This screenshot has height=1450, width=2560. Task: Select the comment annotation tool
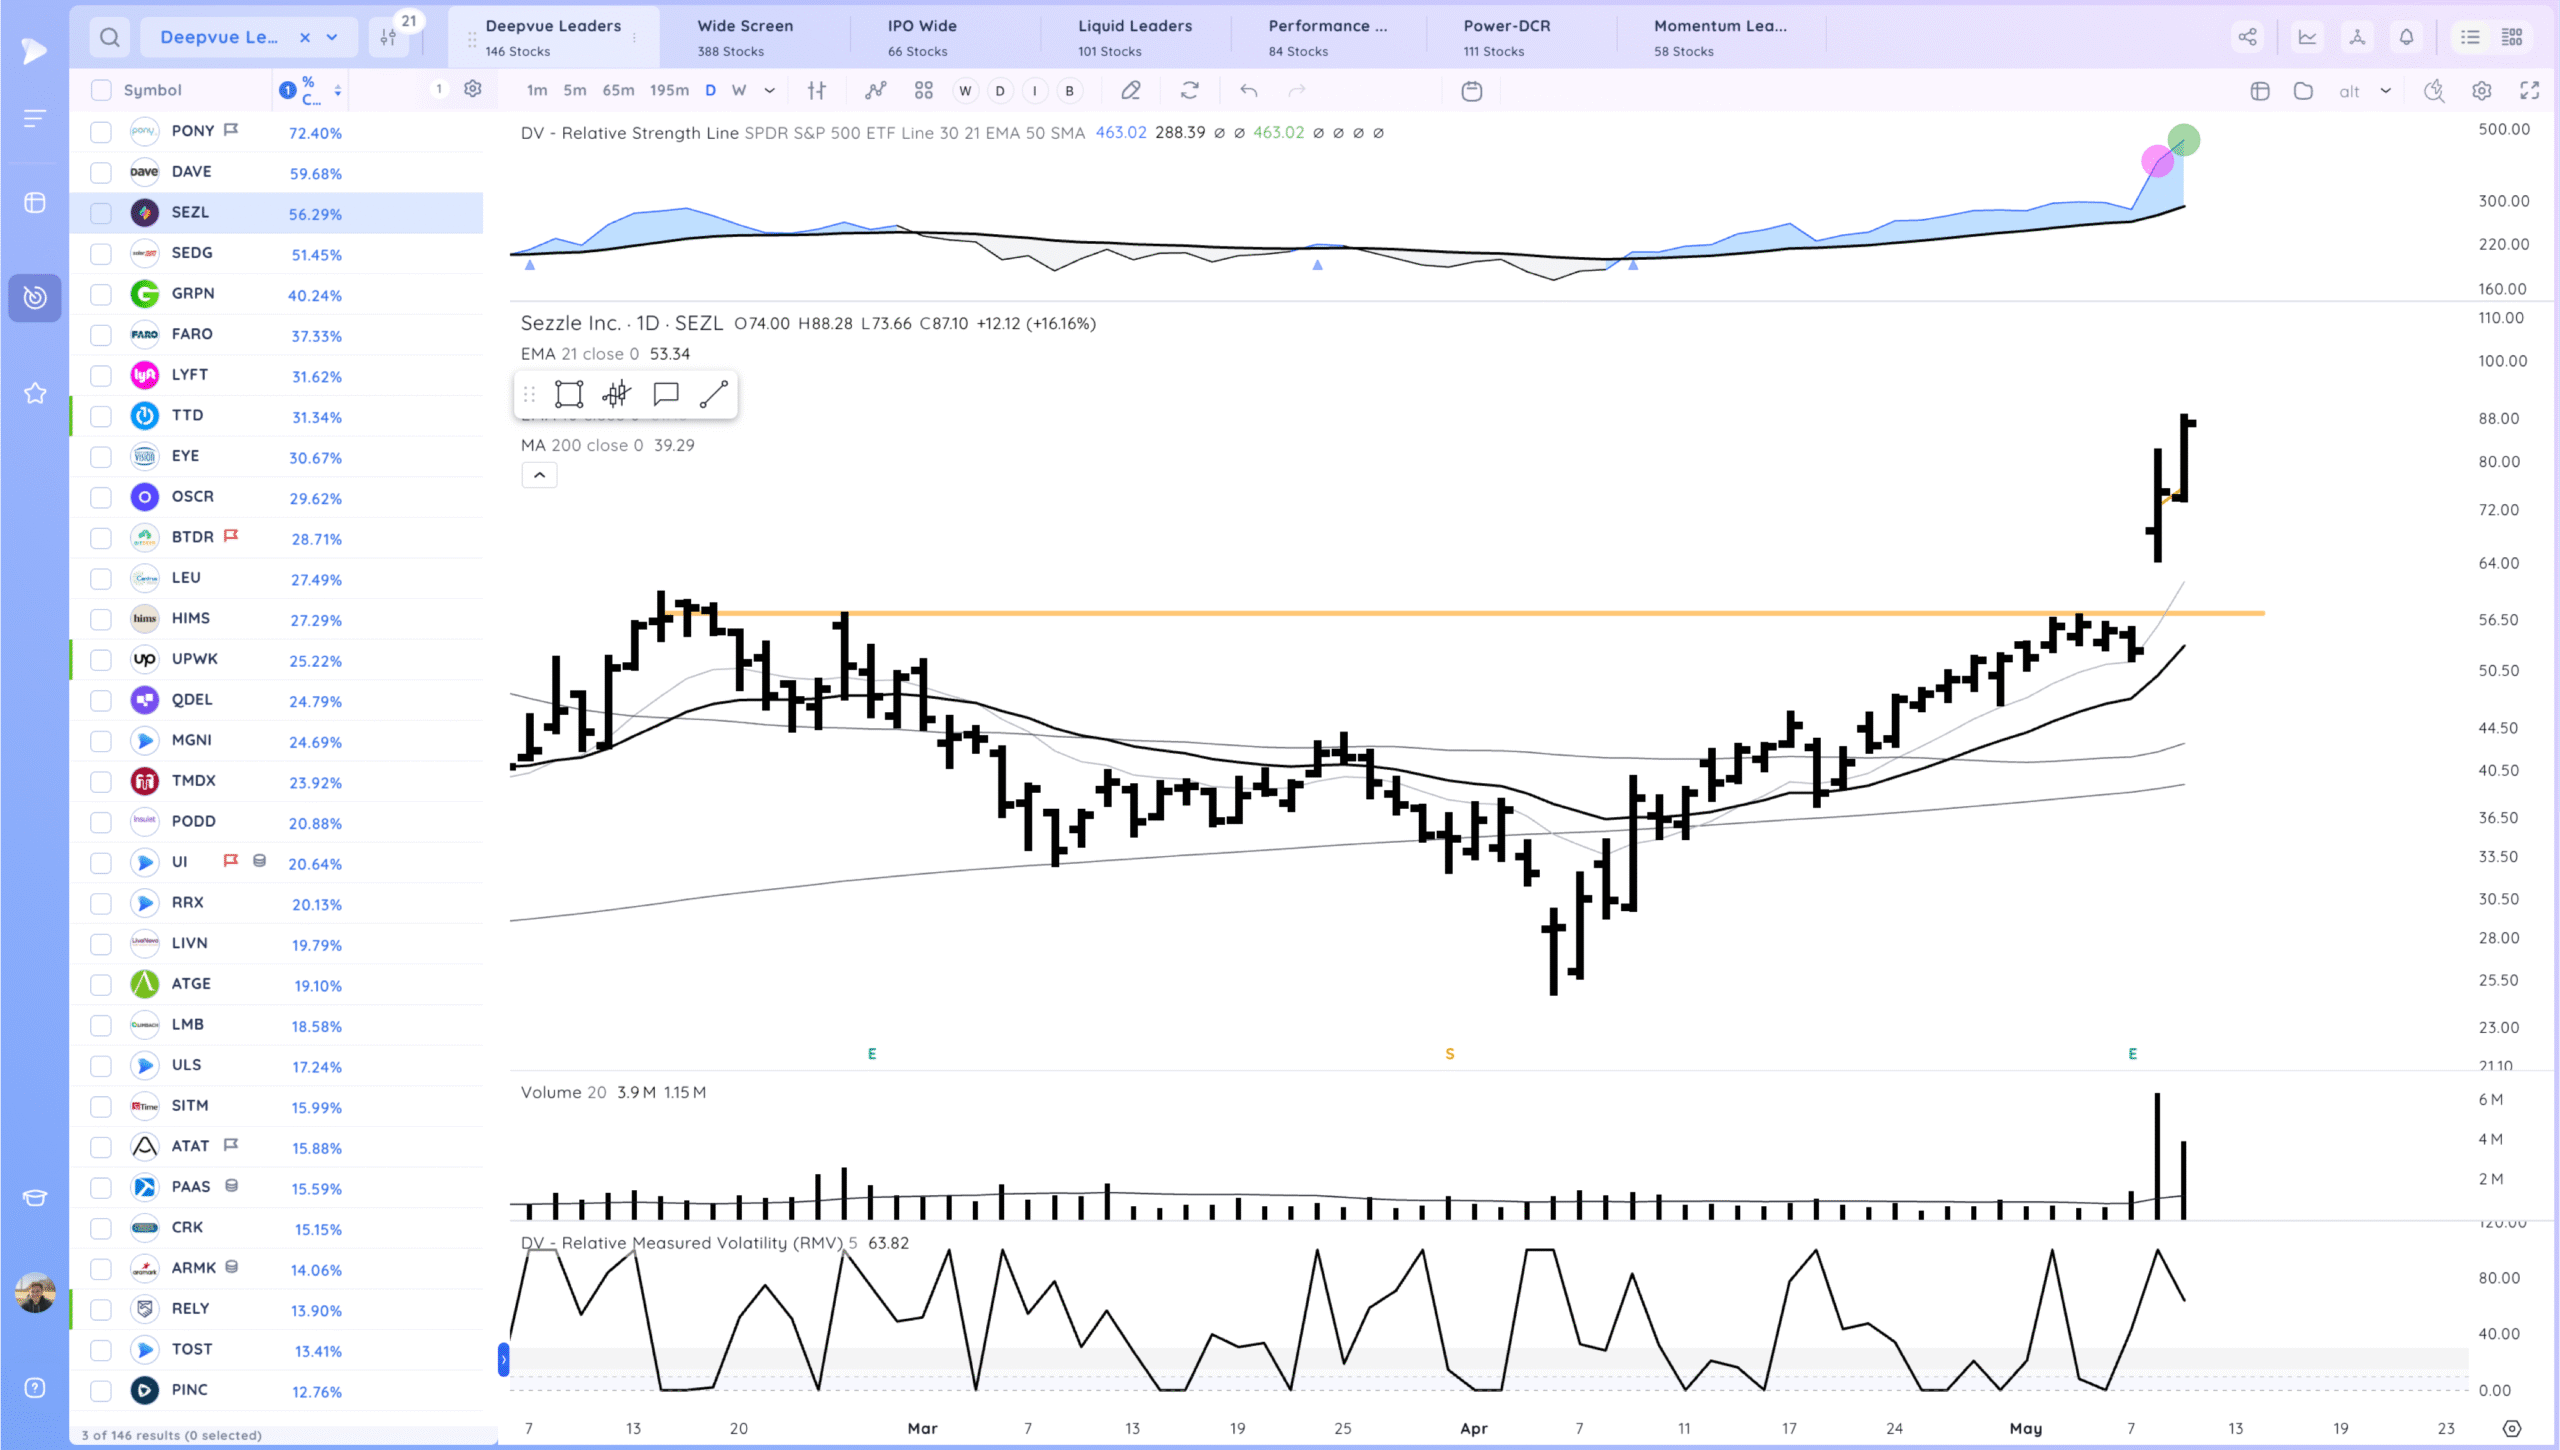coord(666,395)
